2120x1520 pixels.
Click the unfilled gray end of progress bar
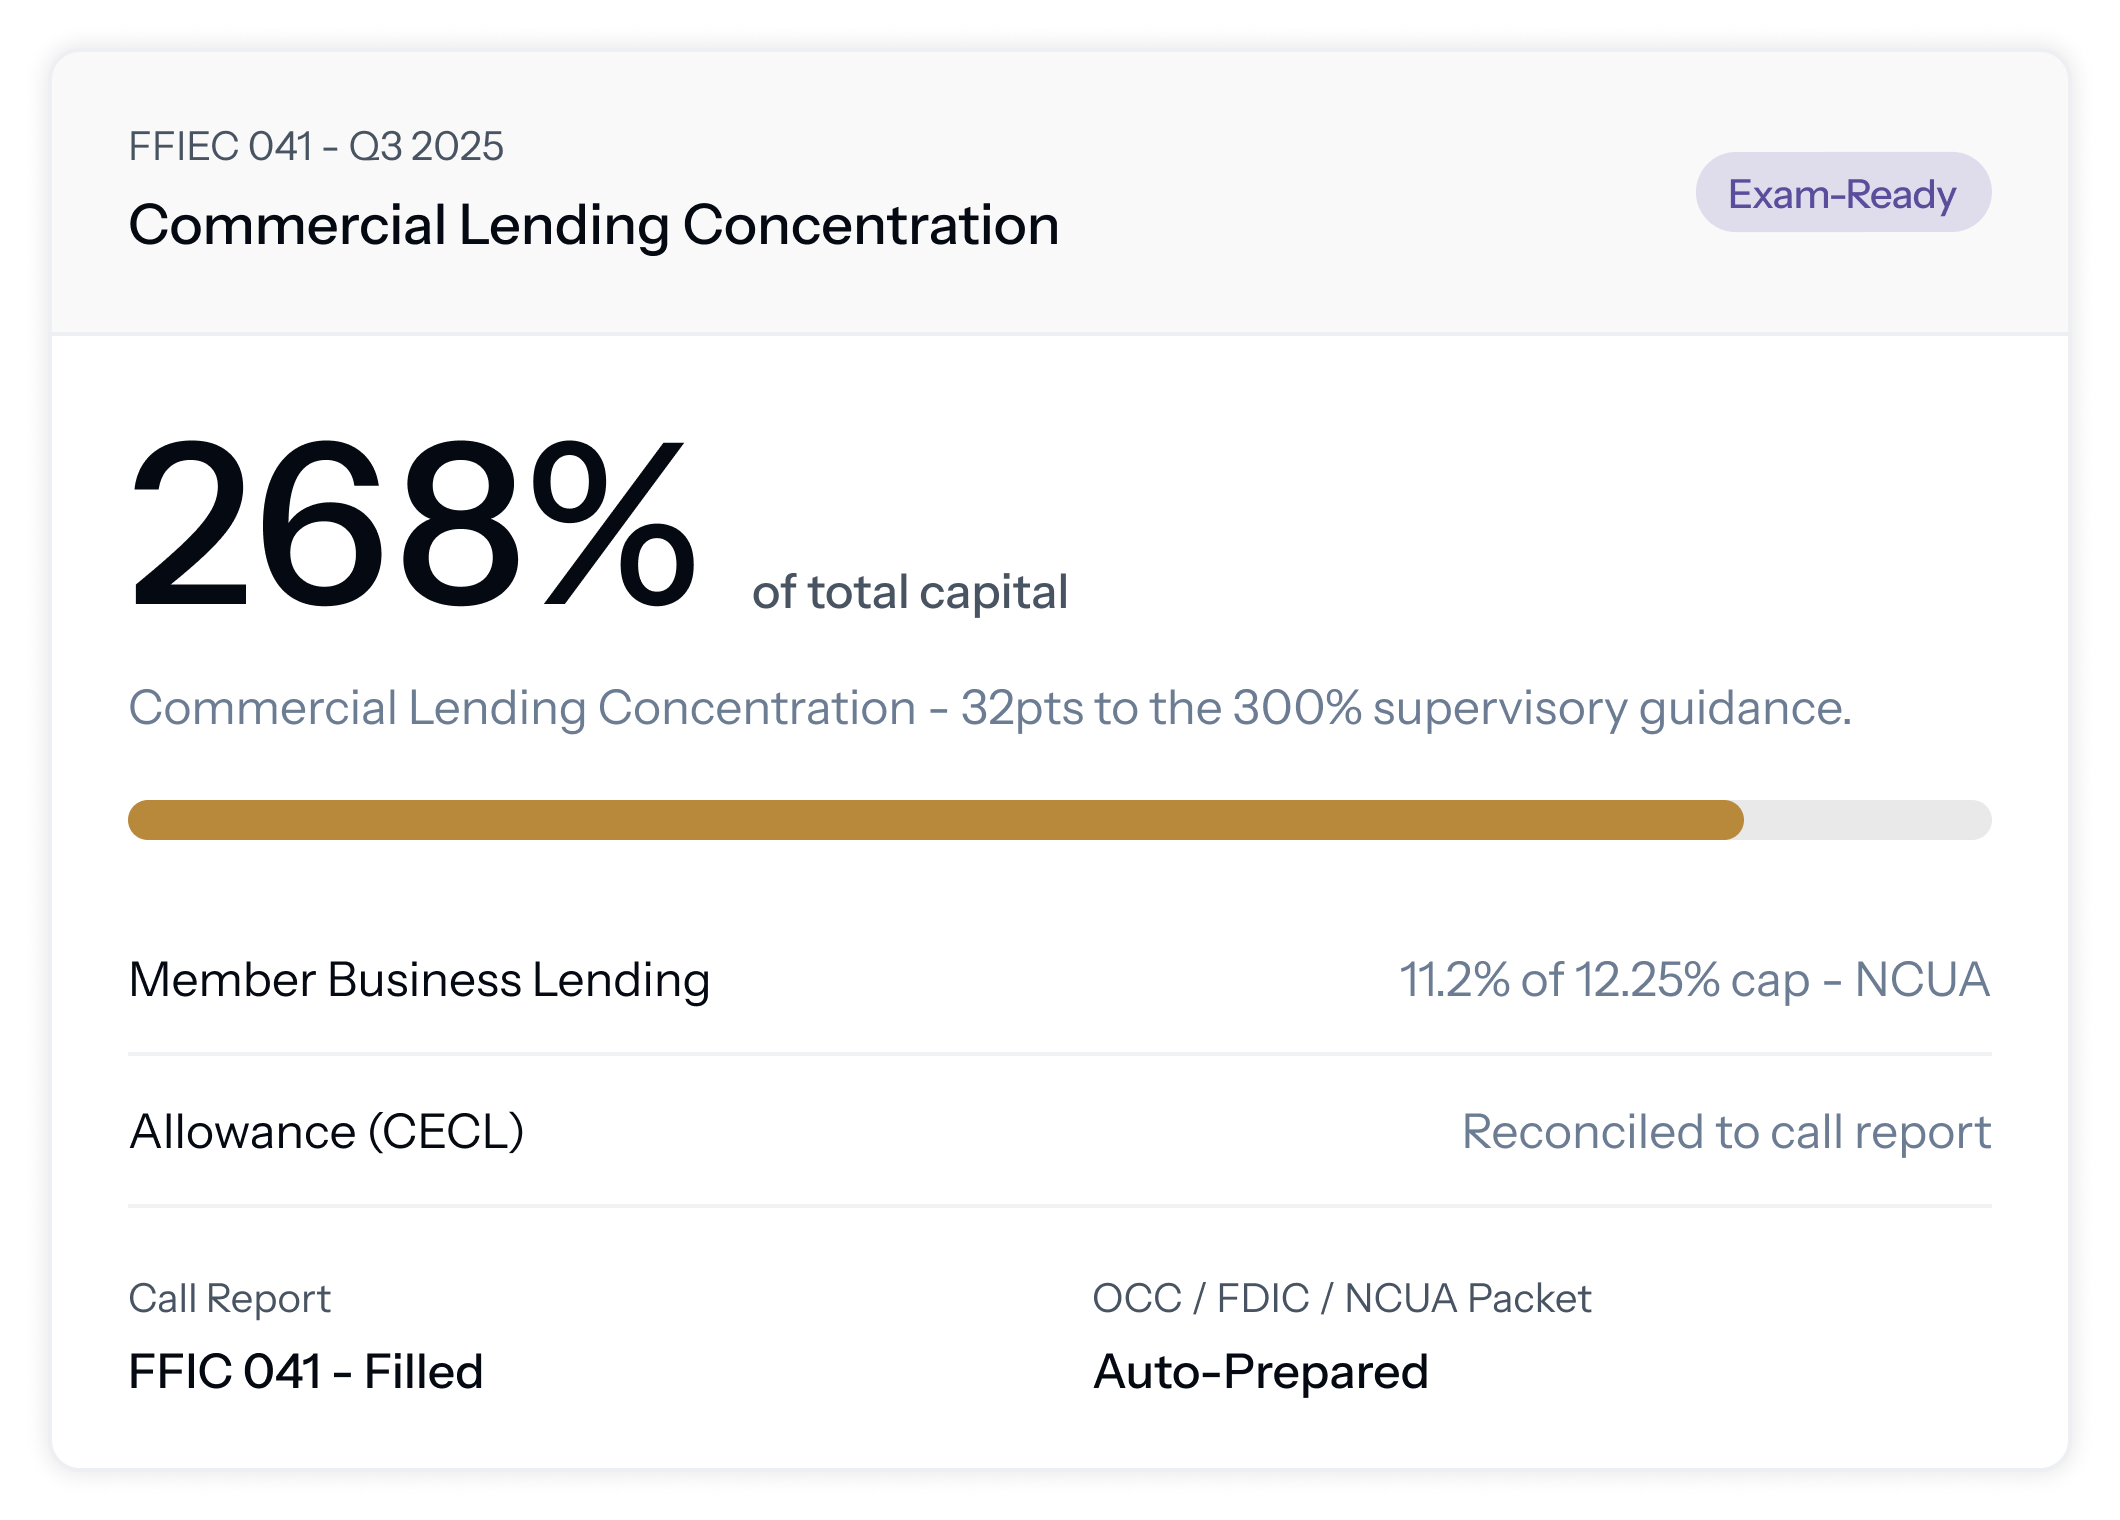[1868, 820]
